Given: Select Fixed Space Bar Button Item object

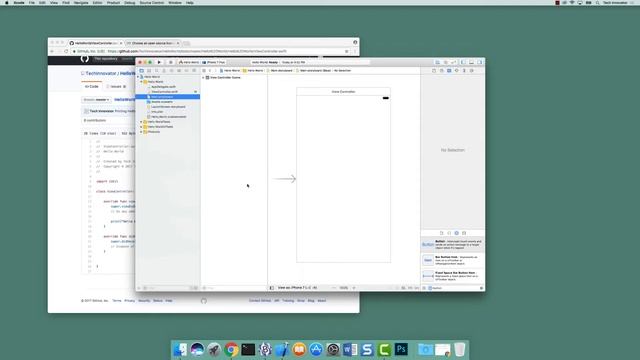Looking at the screenshot, I should (453, 276).
